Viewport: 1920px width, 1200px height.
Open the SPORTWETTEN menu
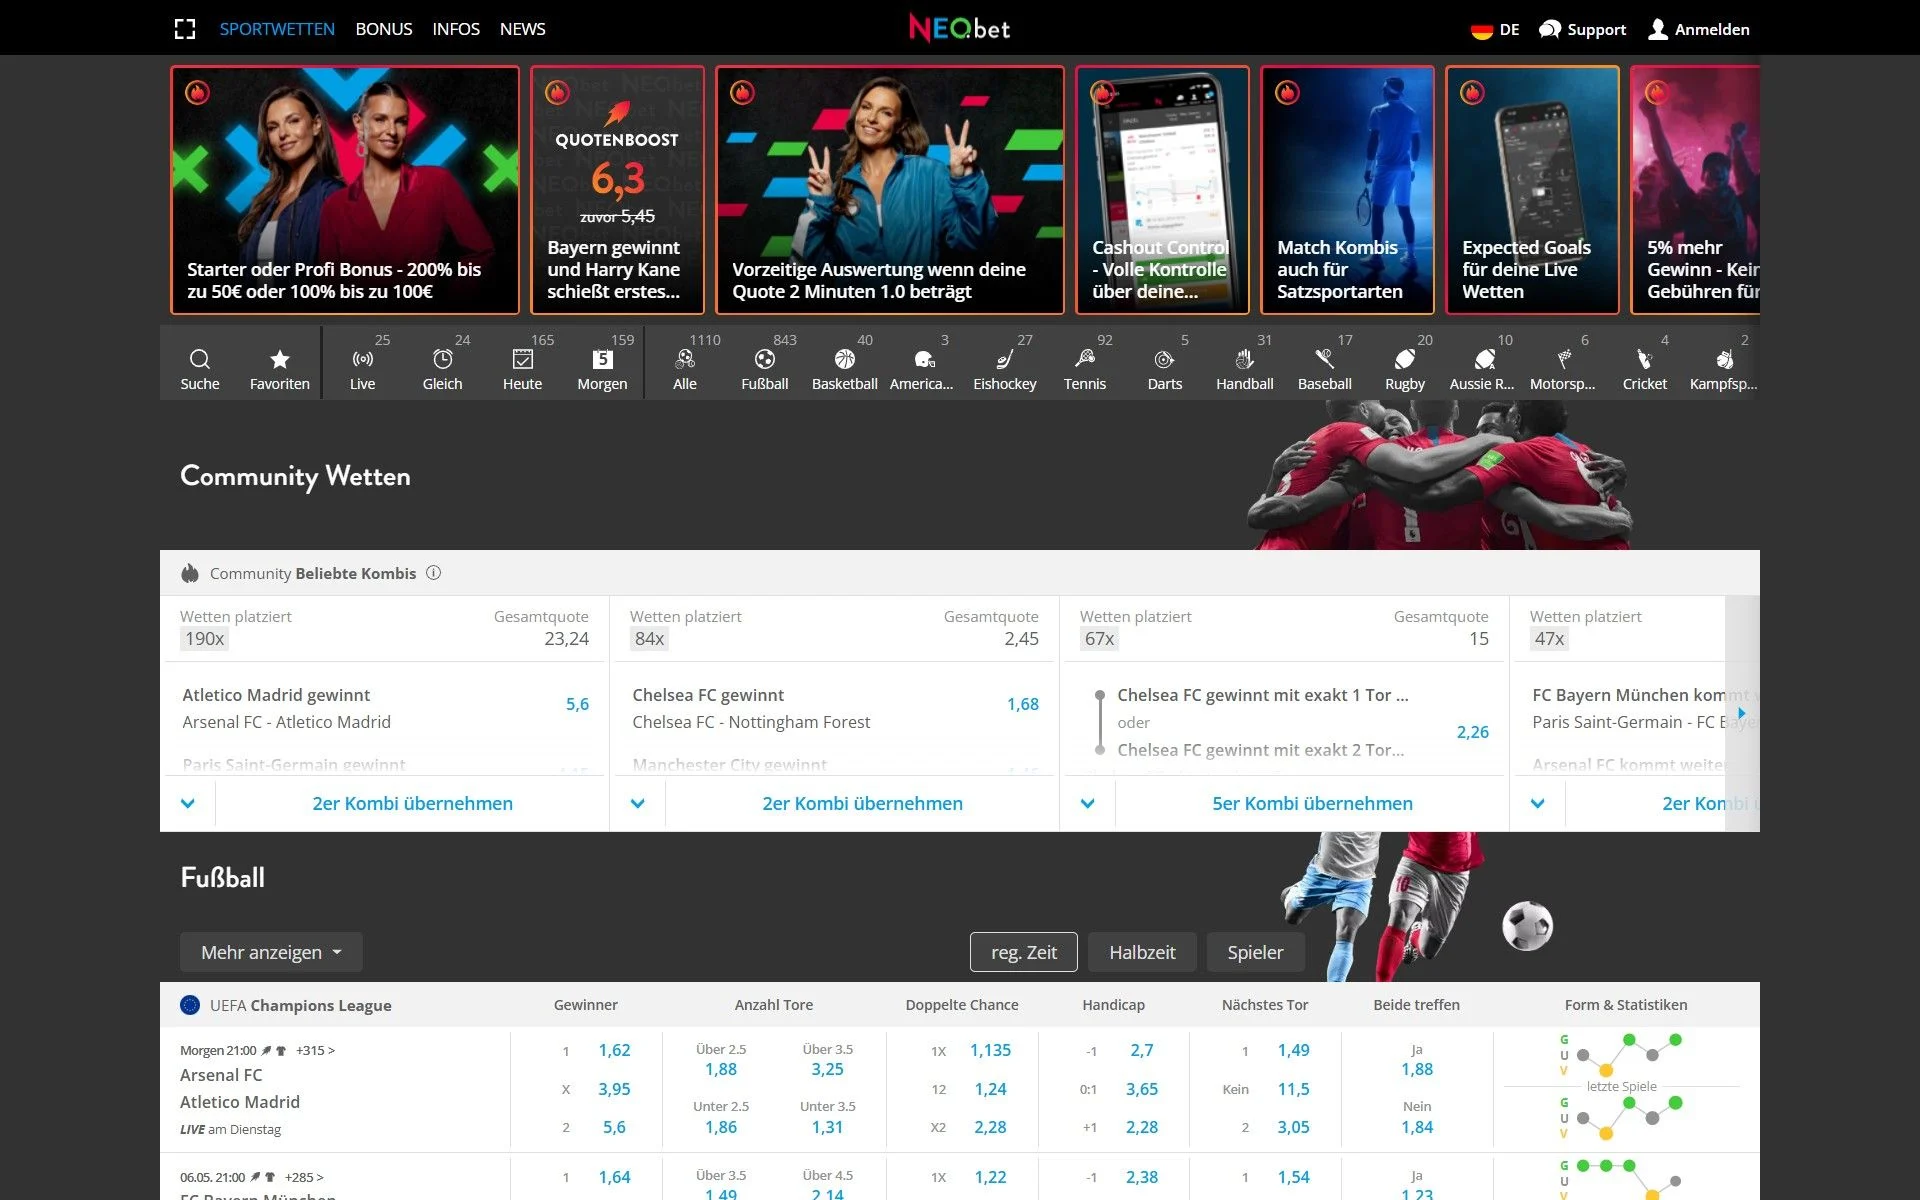point(277,29)
